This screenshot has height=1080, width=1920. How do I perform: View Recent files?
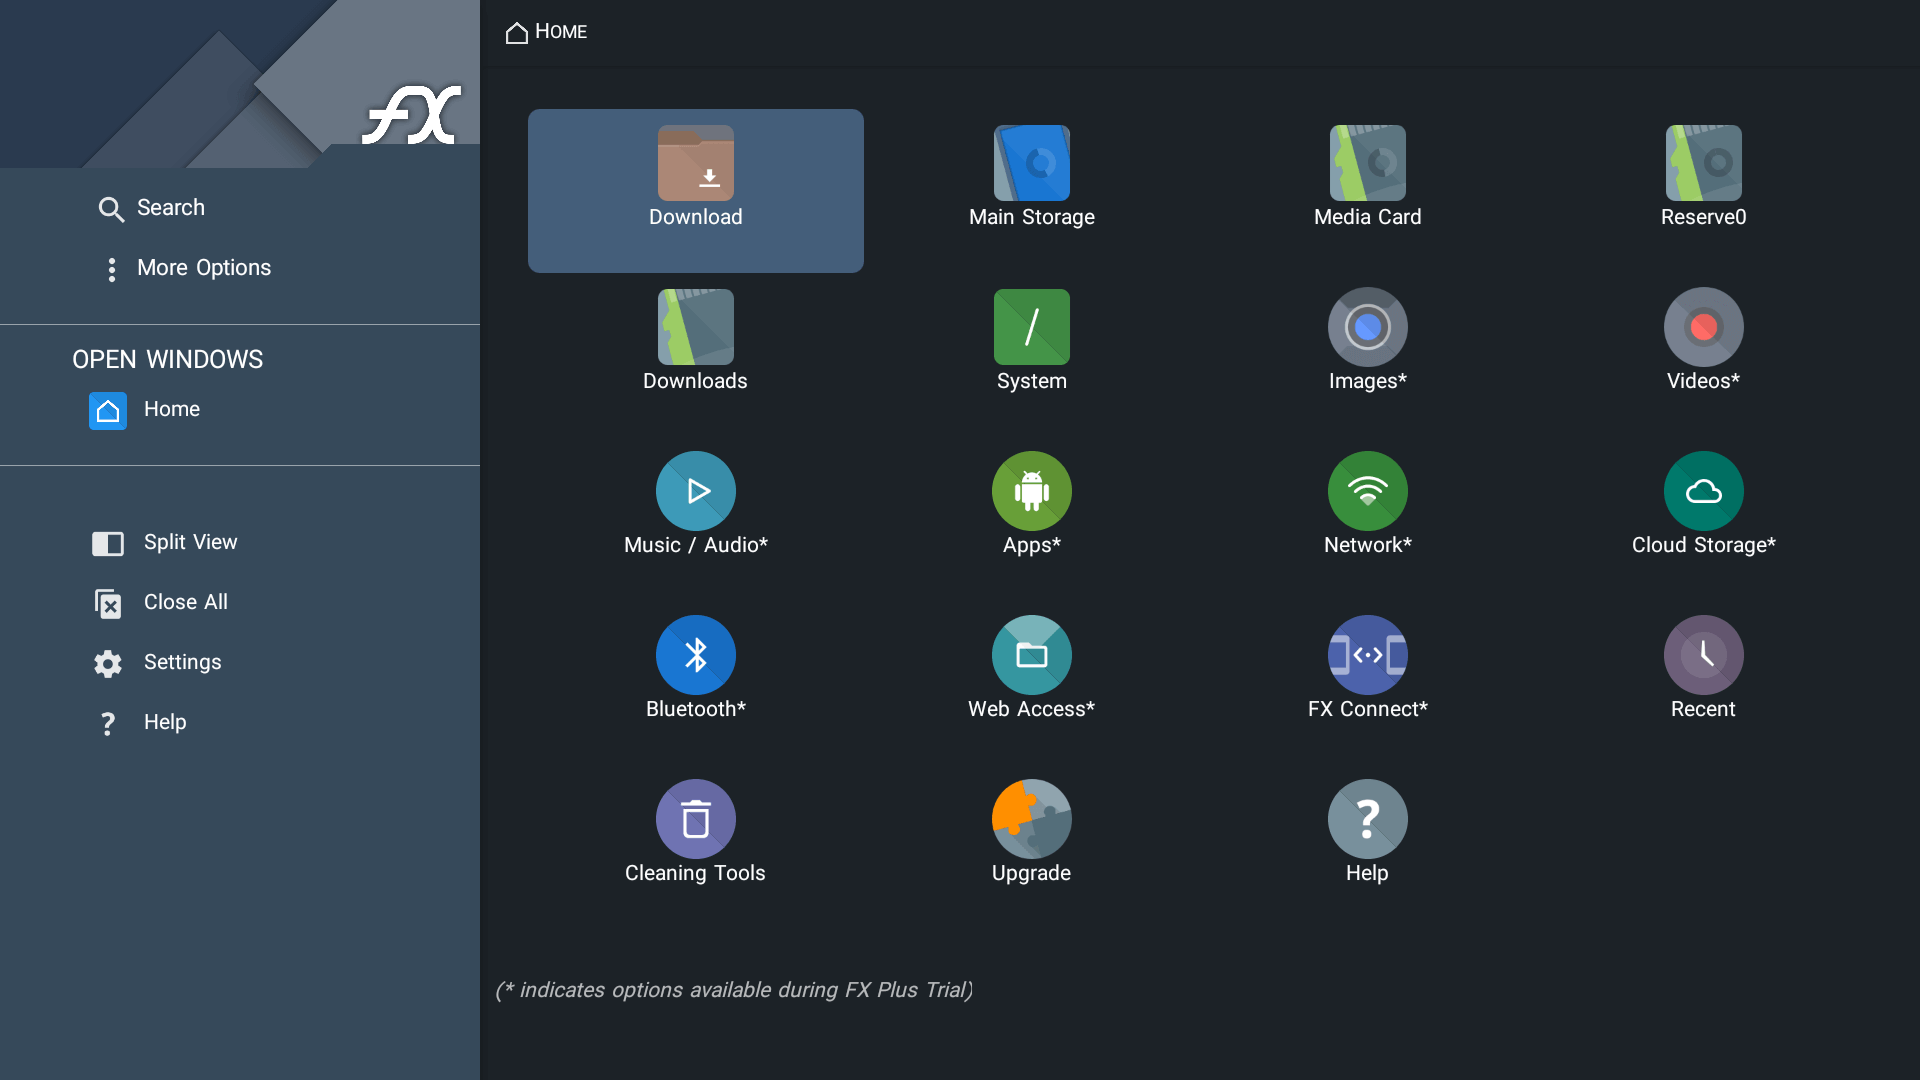[x=1703, y=668]
